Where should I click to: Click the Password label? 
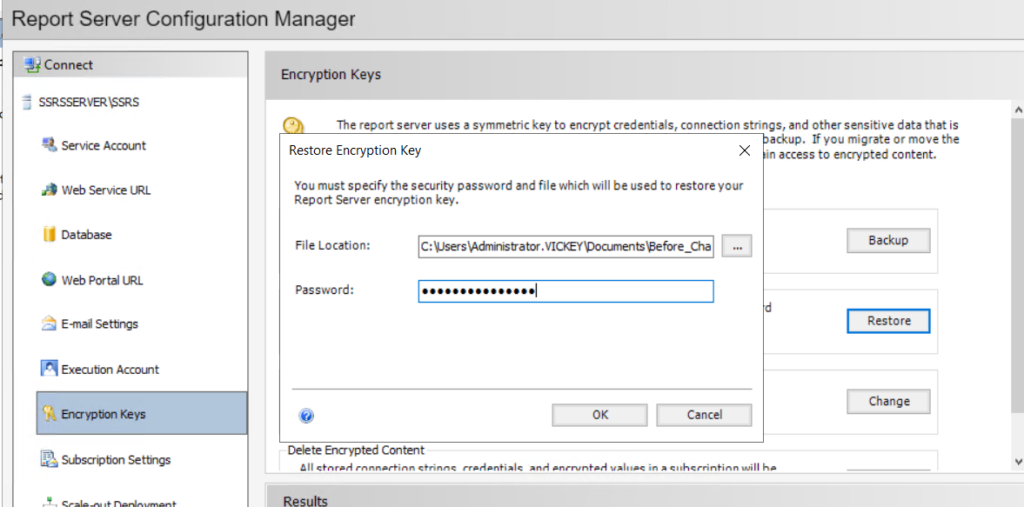324,289
